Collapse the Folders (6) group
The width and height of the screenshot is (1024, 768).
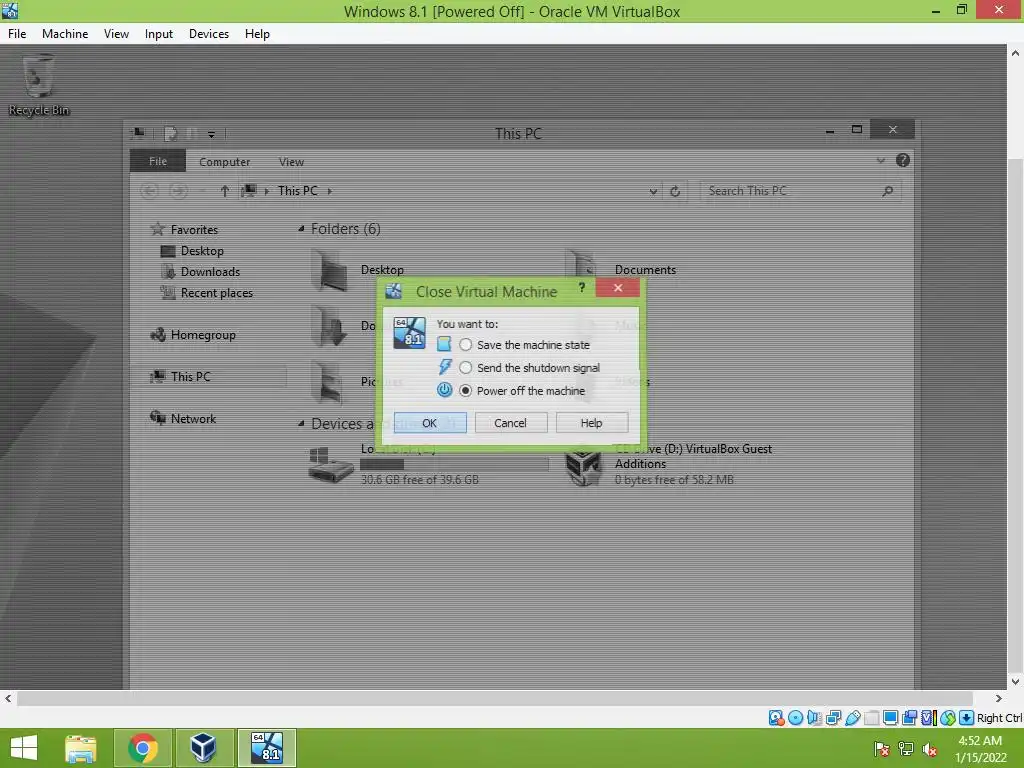[x=301, y=229]
